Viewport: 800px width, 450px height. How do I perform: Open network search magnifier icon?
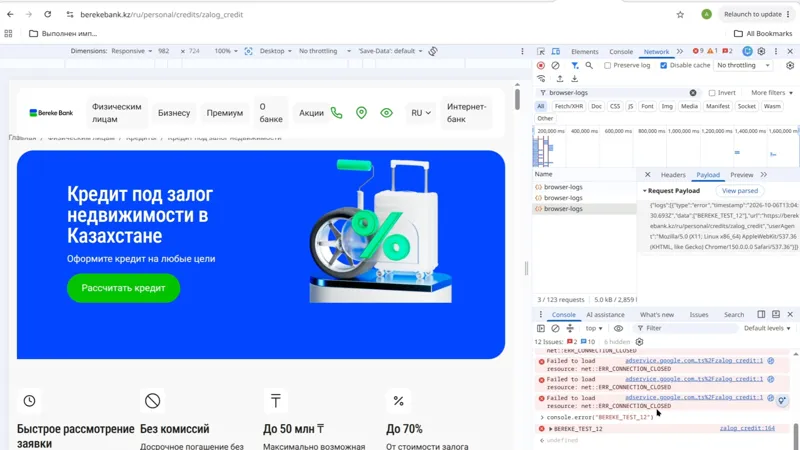[x=589, y=65]
